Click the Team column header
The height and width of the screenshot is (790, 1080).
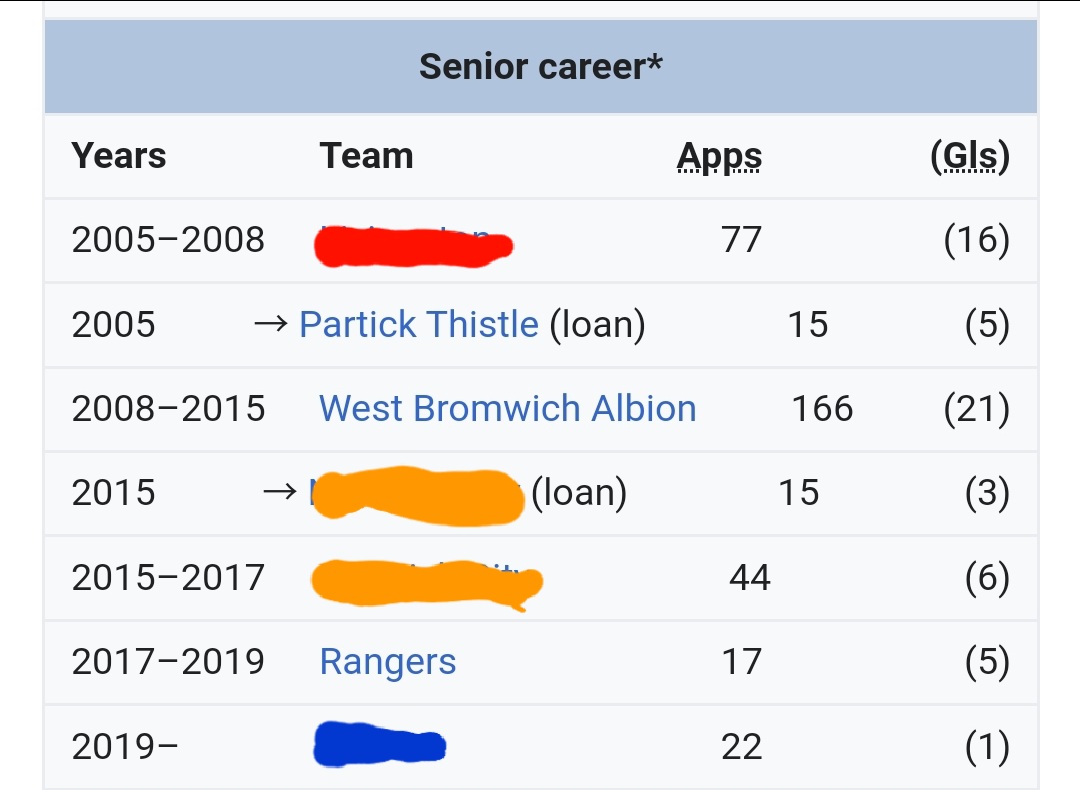tap(366, 156)
